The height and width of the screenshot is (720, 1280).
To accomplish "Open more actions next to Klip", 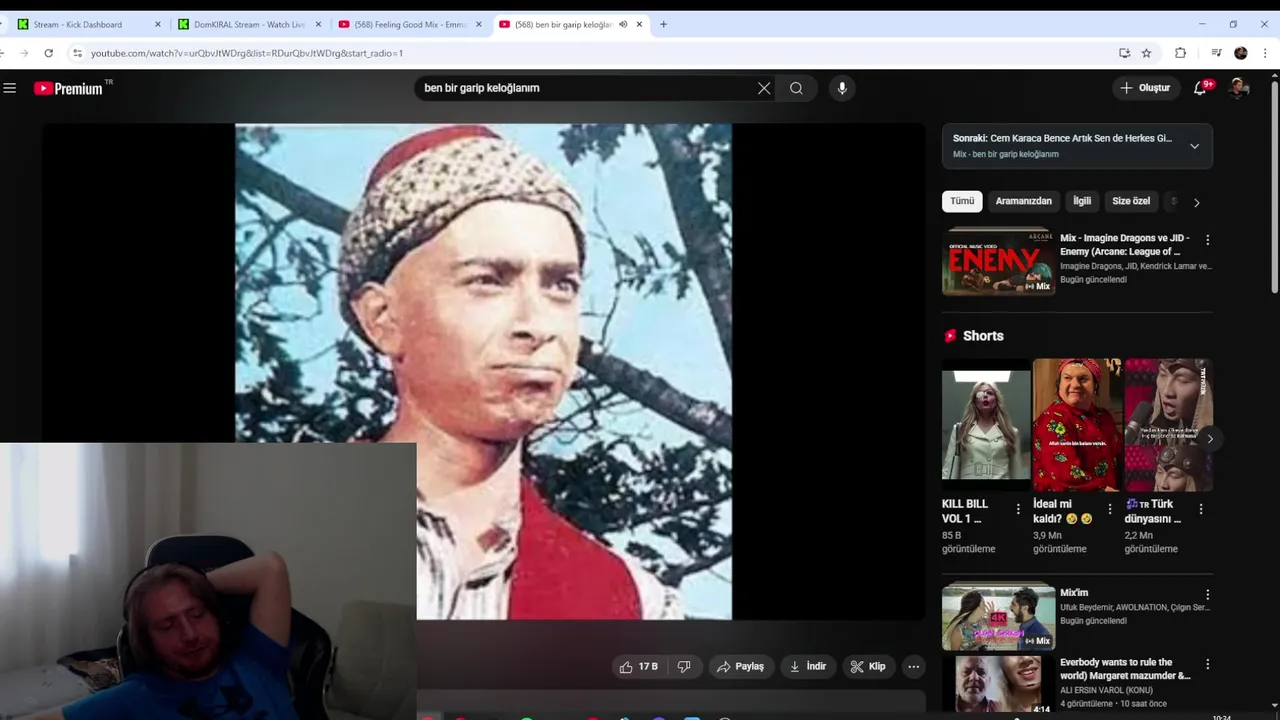I will click(x=913, y=666).
